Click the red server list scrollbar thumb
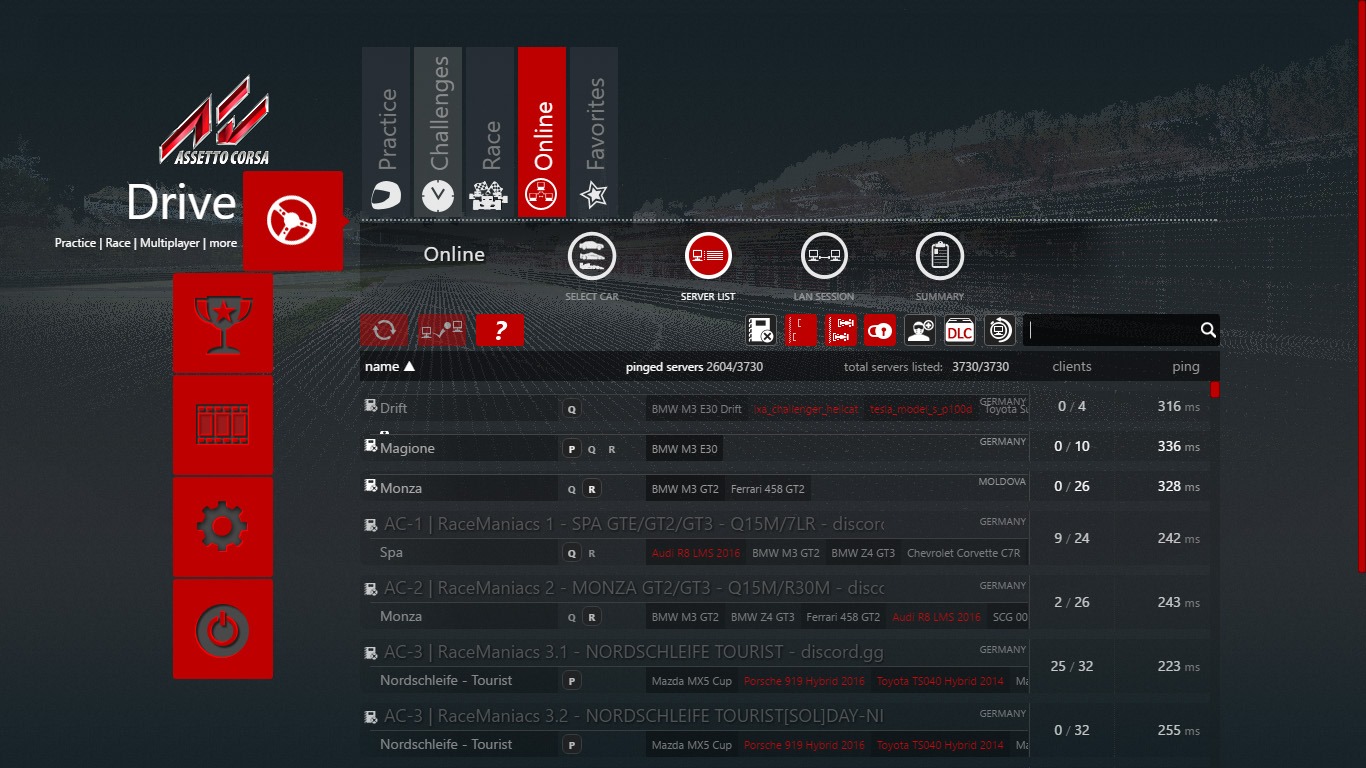The image size is (1366, 768). (x=1215, y=389)
